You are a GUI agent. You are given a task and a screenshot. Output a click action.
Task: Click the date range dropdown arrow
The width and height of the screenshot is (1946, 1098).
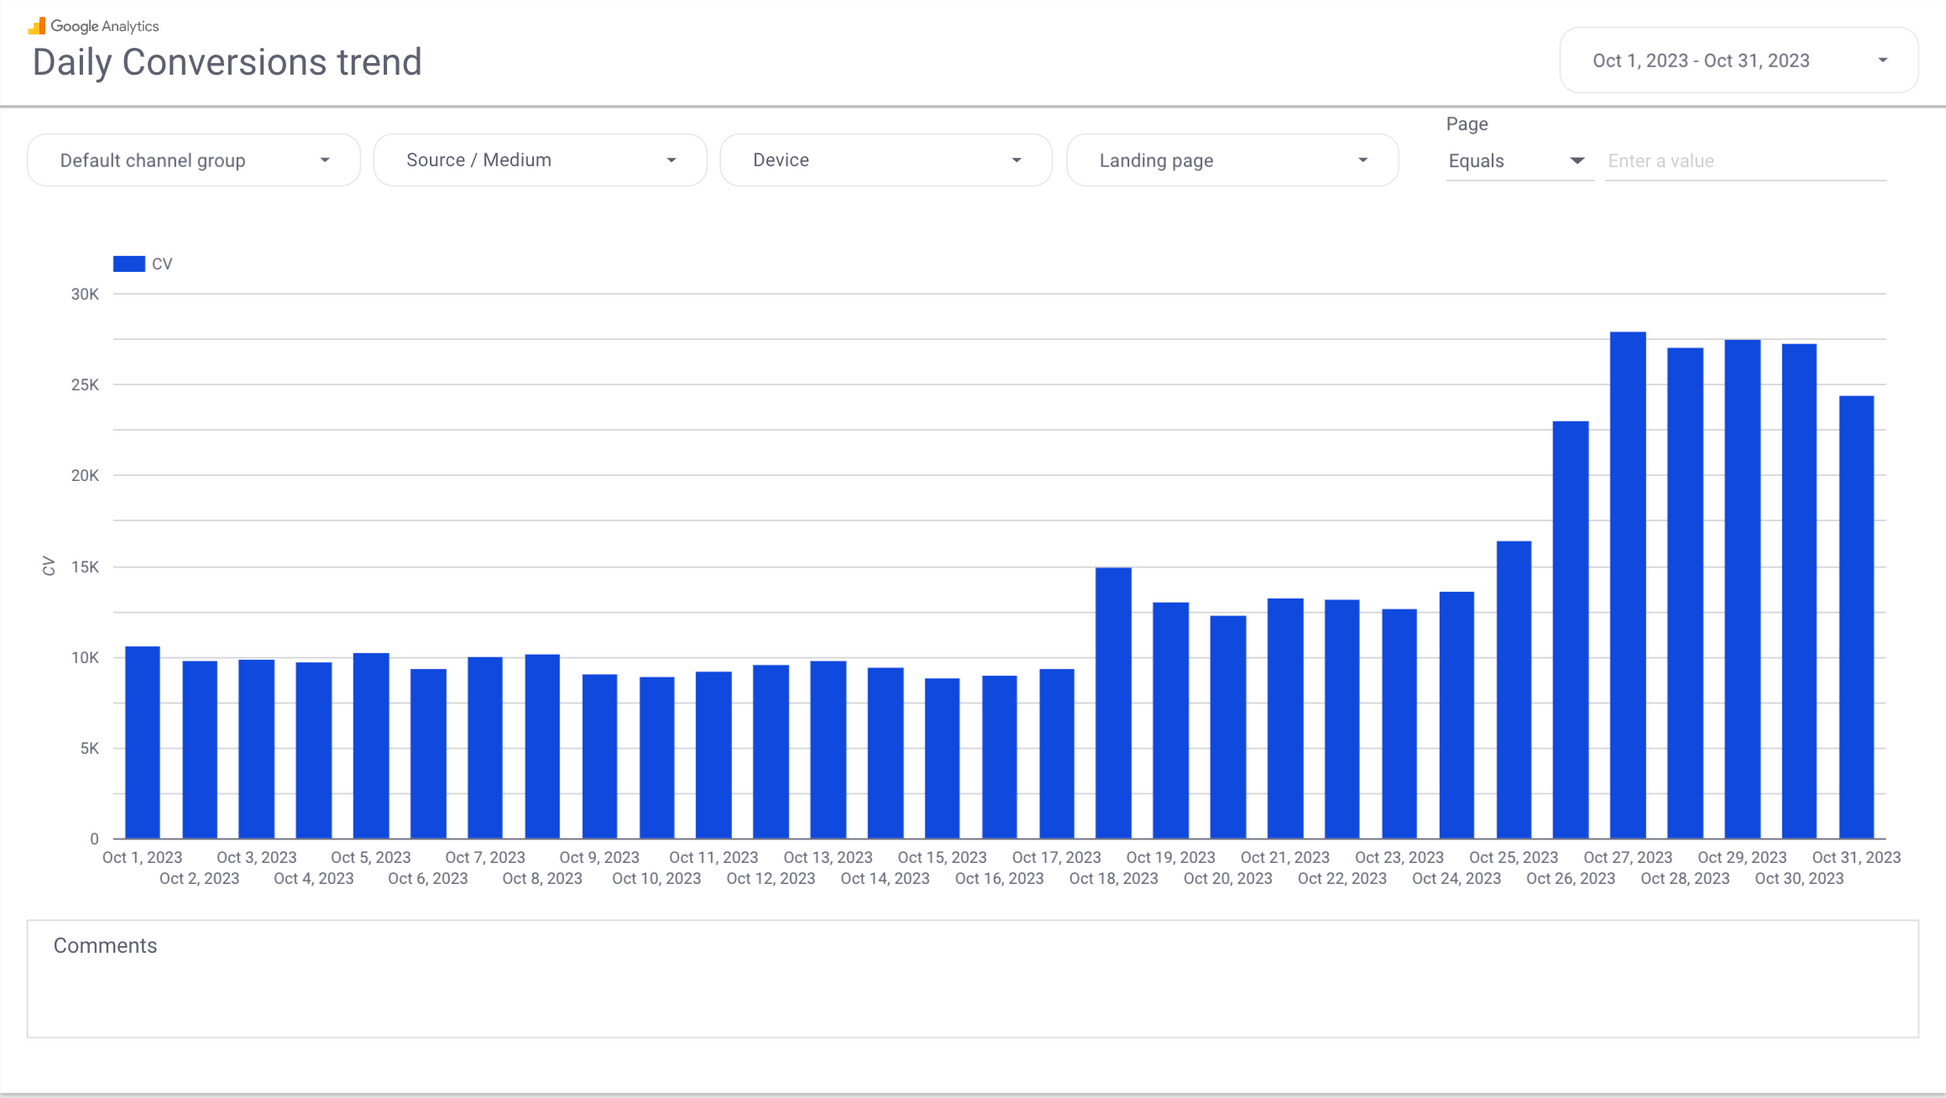click(x=1882, y=61)
